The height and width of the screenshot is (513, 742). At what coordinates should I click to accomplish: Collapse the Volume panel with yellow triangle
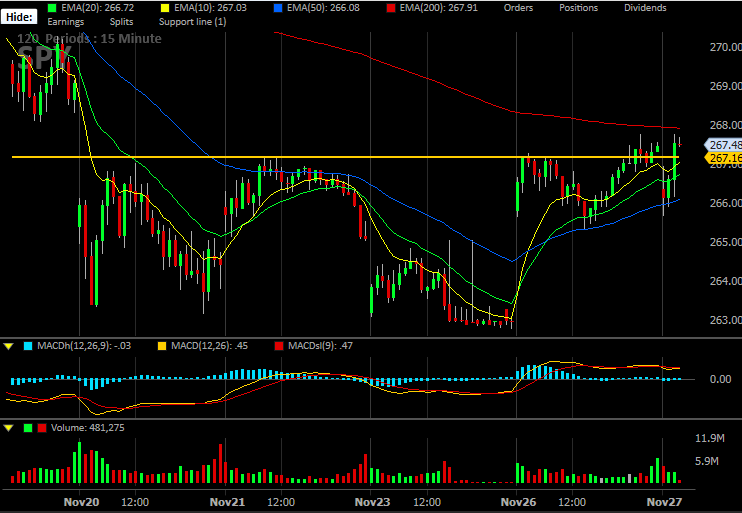[x=8, y=428]
